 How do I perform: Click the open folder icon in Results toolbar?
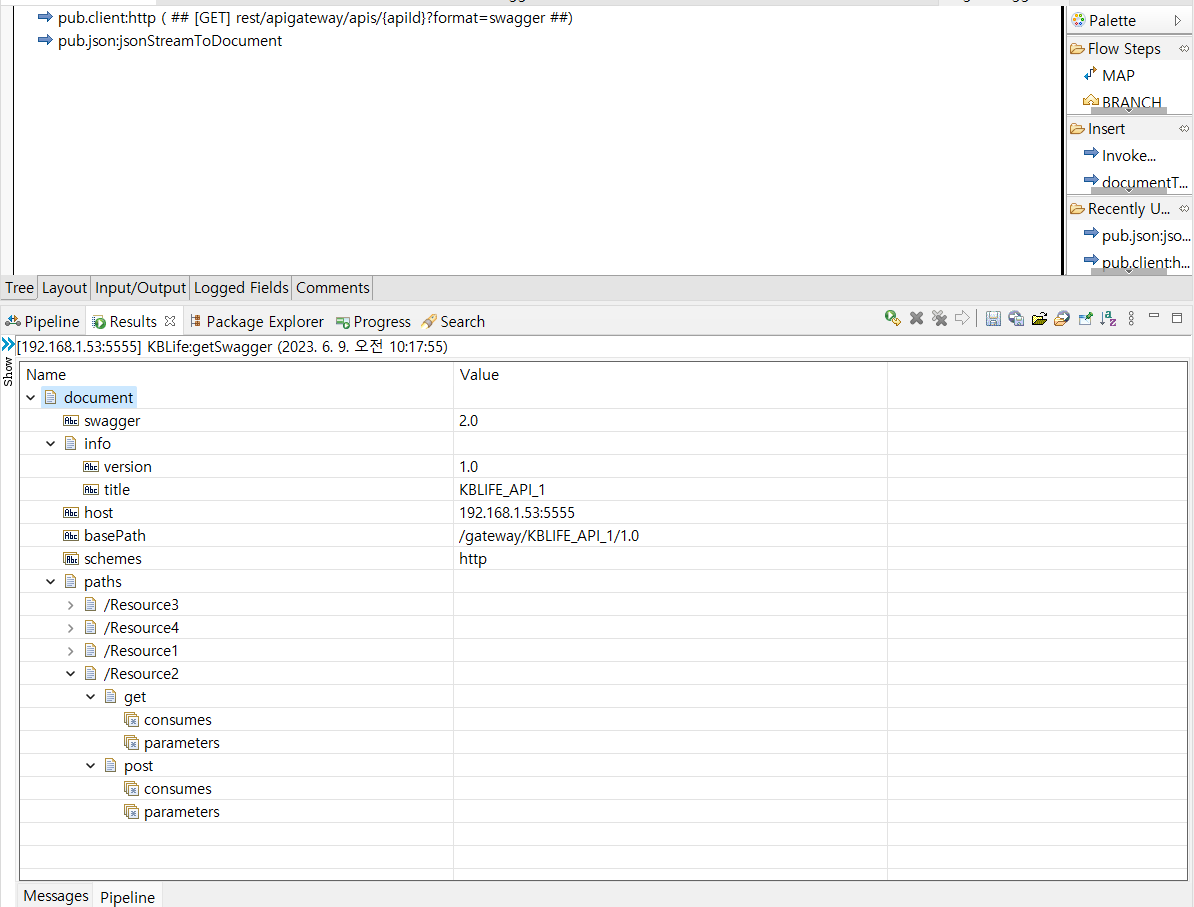coord(1039,318)
